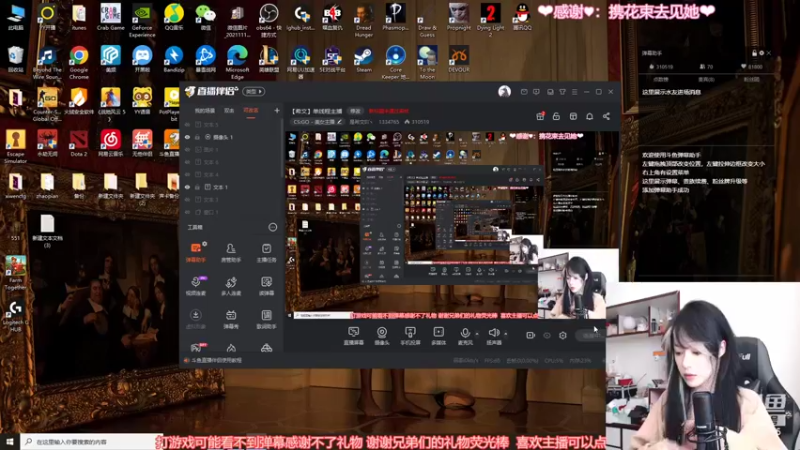Click the start streaming button
The image size is (800, 450).
(592, 335)
